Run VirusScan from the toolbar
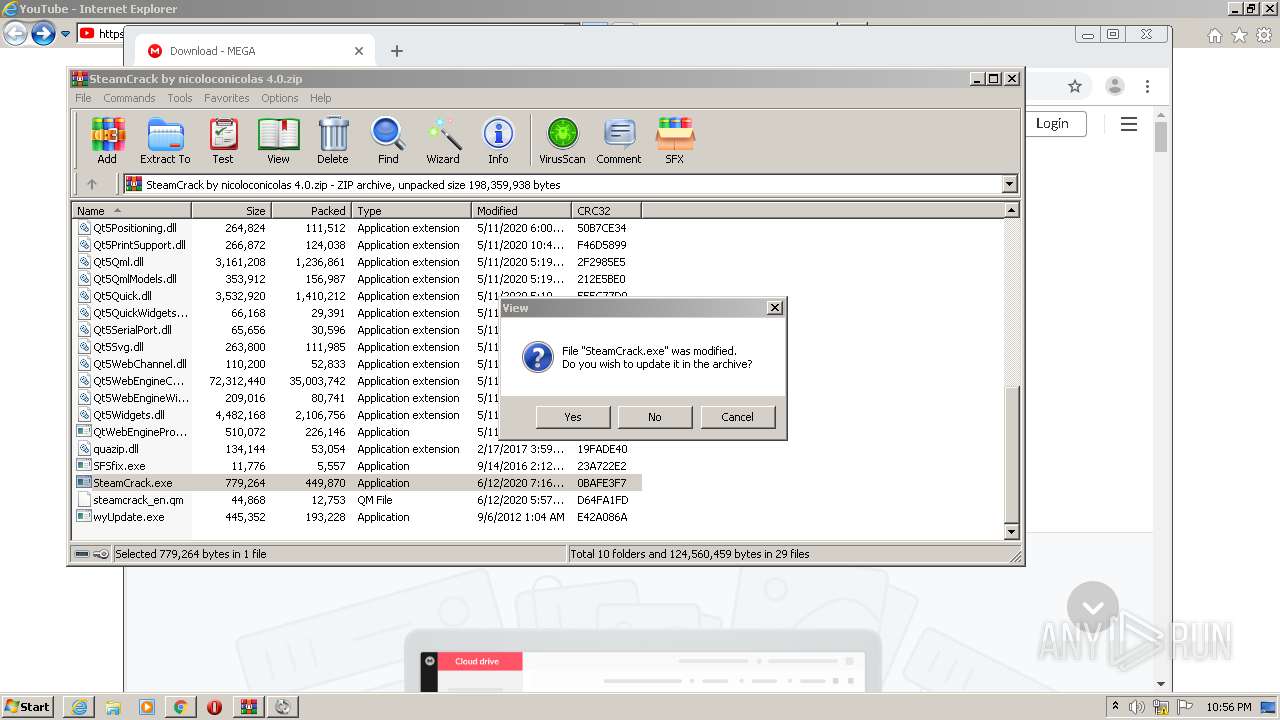Image resolution: width=1280 pixels, height=720 pixels. tap(562, 140)
